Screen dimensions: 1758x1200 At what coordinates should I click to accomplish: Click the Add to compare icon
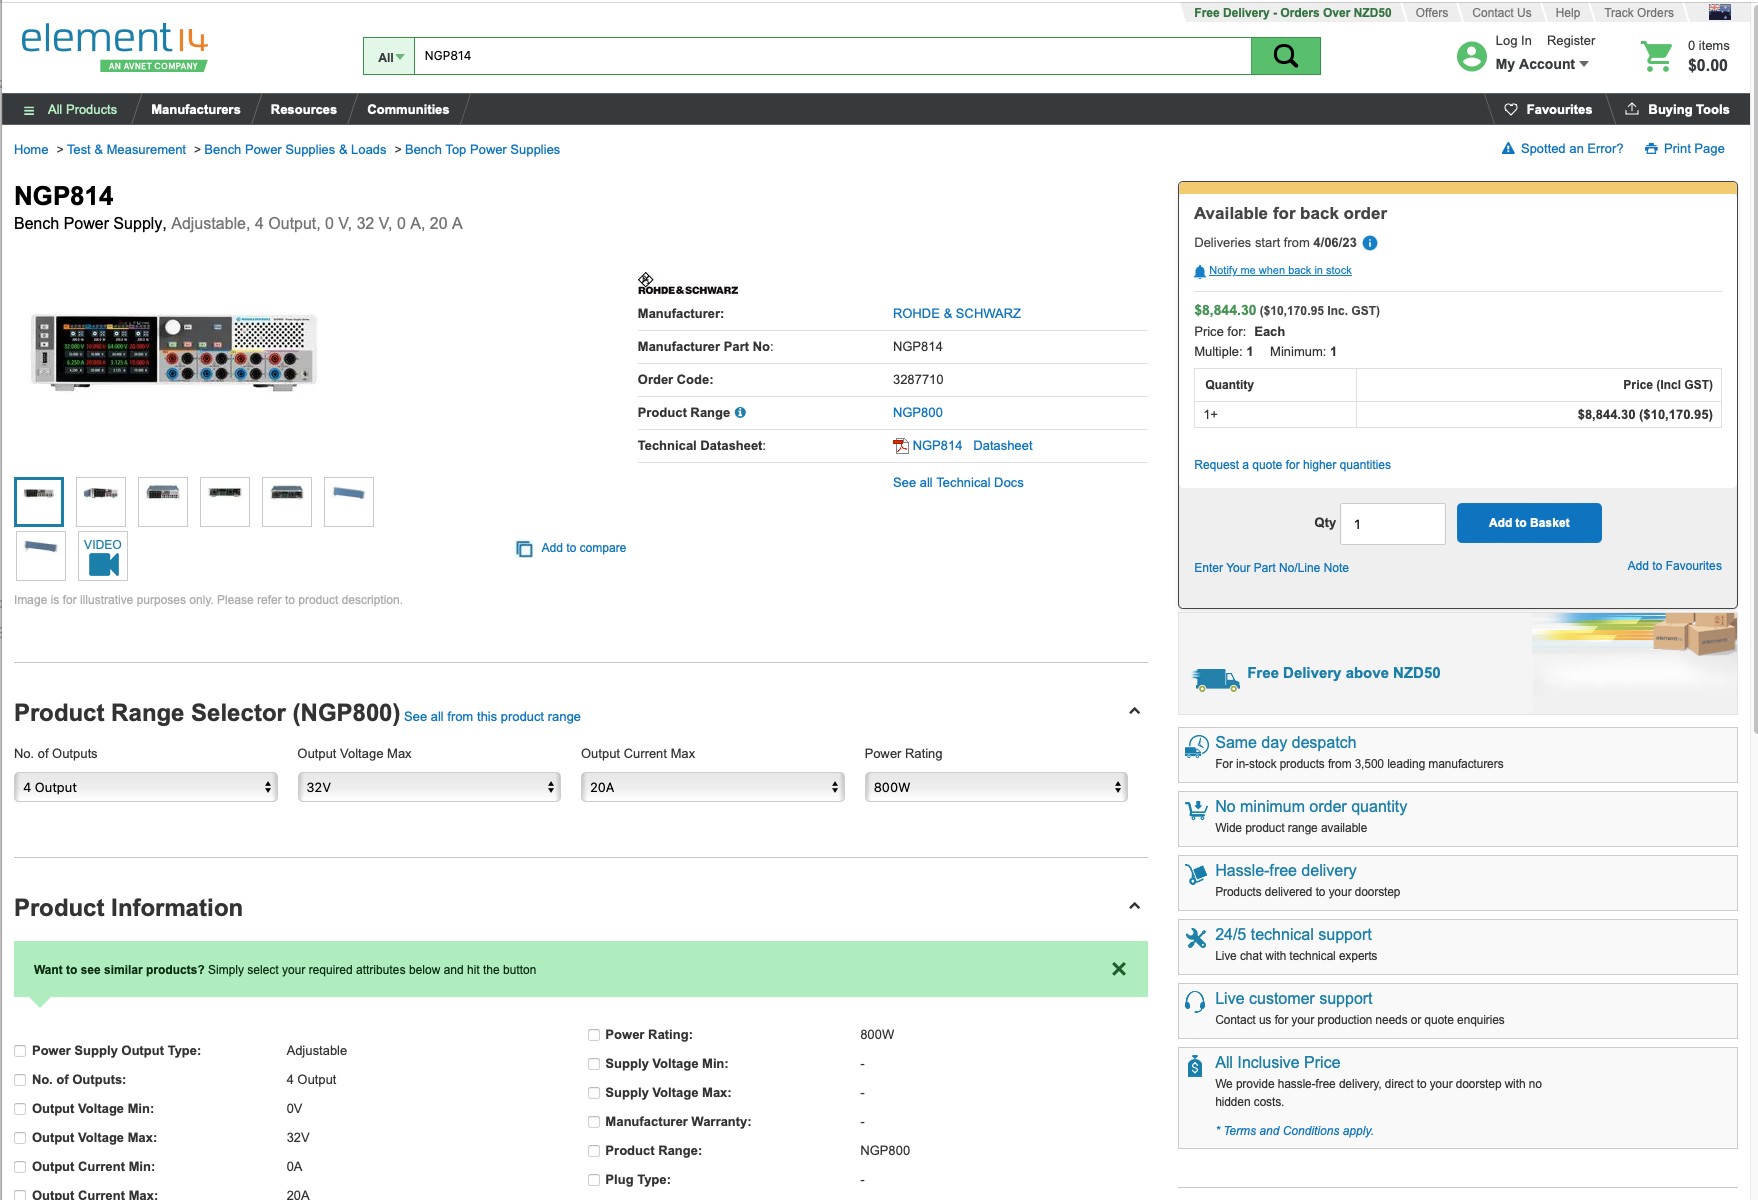point(524,549)
